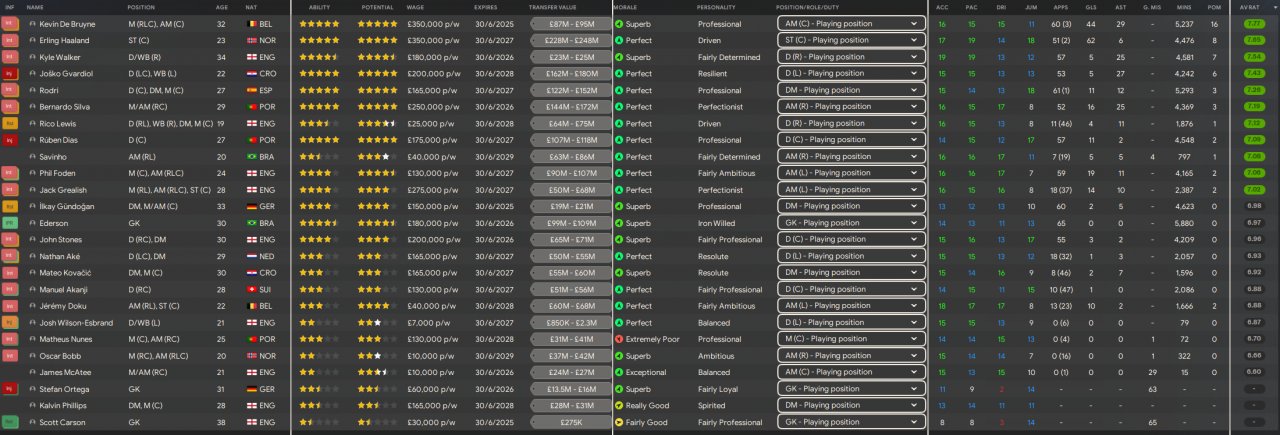The image size is (1280, 435).
Task: Click Stefan Ortega's red injury badge
Action: point(10,389)
